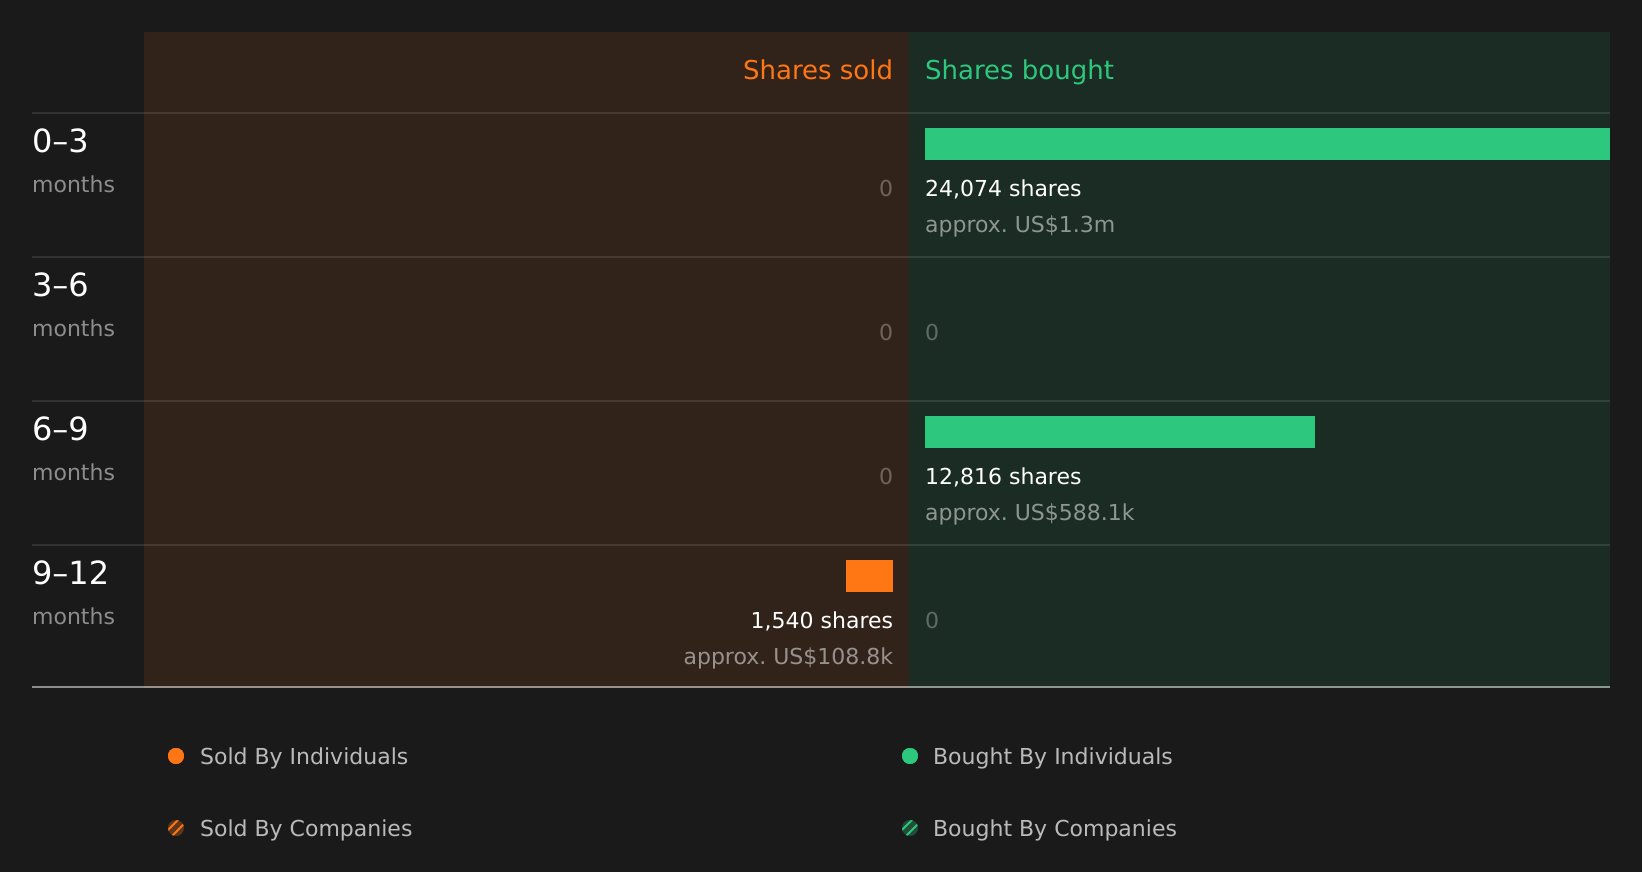The width and height of the screenshot is (1642, 872).
Task: Select the green 6–9 months bought bar
Action: pos(1120,432)
